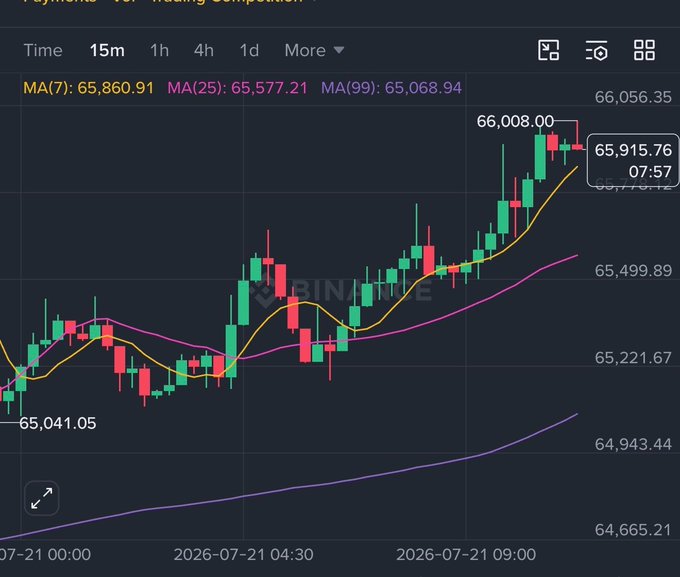This screenshot has height=577, width=680.
Task: Click the 2026-07-21 04:30 time label
Action: (243, 554)
